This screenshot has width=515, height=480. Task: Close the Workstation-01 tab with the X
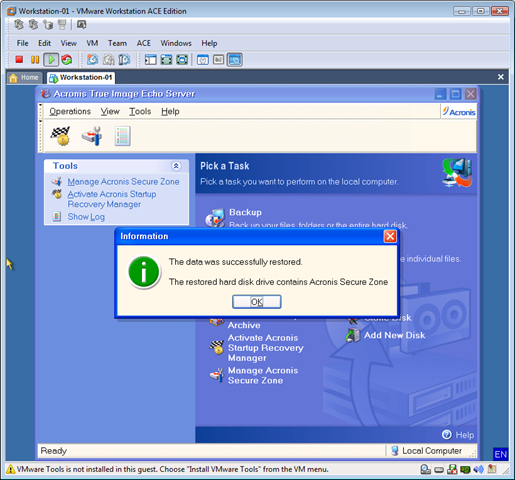pyautogui.click(x=501, y=77)
